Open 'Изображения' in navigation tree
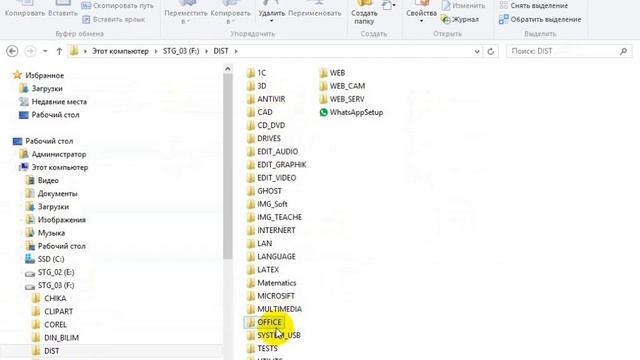The width and height of the screenshot is (640, 360). coord(56,220)
